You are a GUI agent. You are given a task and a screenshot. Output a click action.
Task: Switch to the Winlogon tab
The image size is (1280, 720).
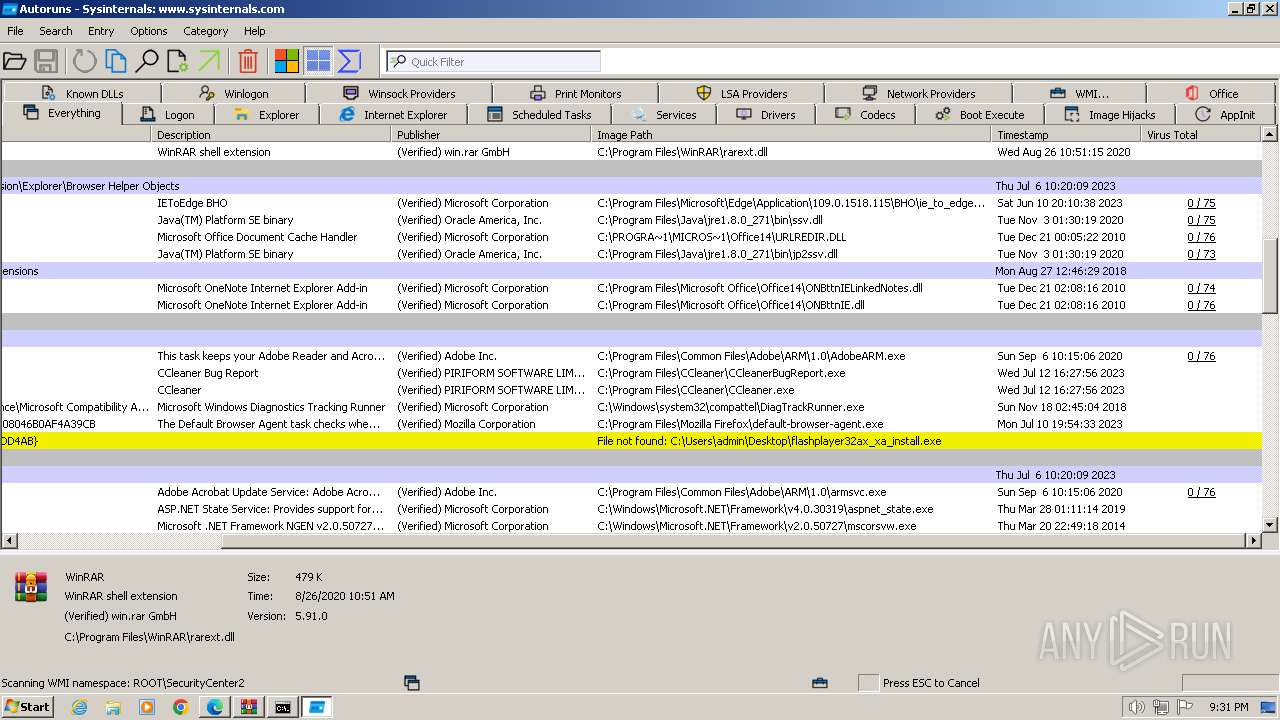234,93
